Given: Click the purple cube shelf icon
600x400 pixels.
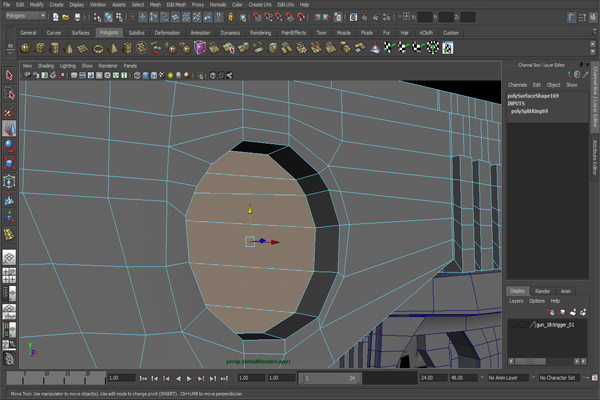Looking at the screenshot, I should 200,48.
